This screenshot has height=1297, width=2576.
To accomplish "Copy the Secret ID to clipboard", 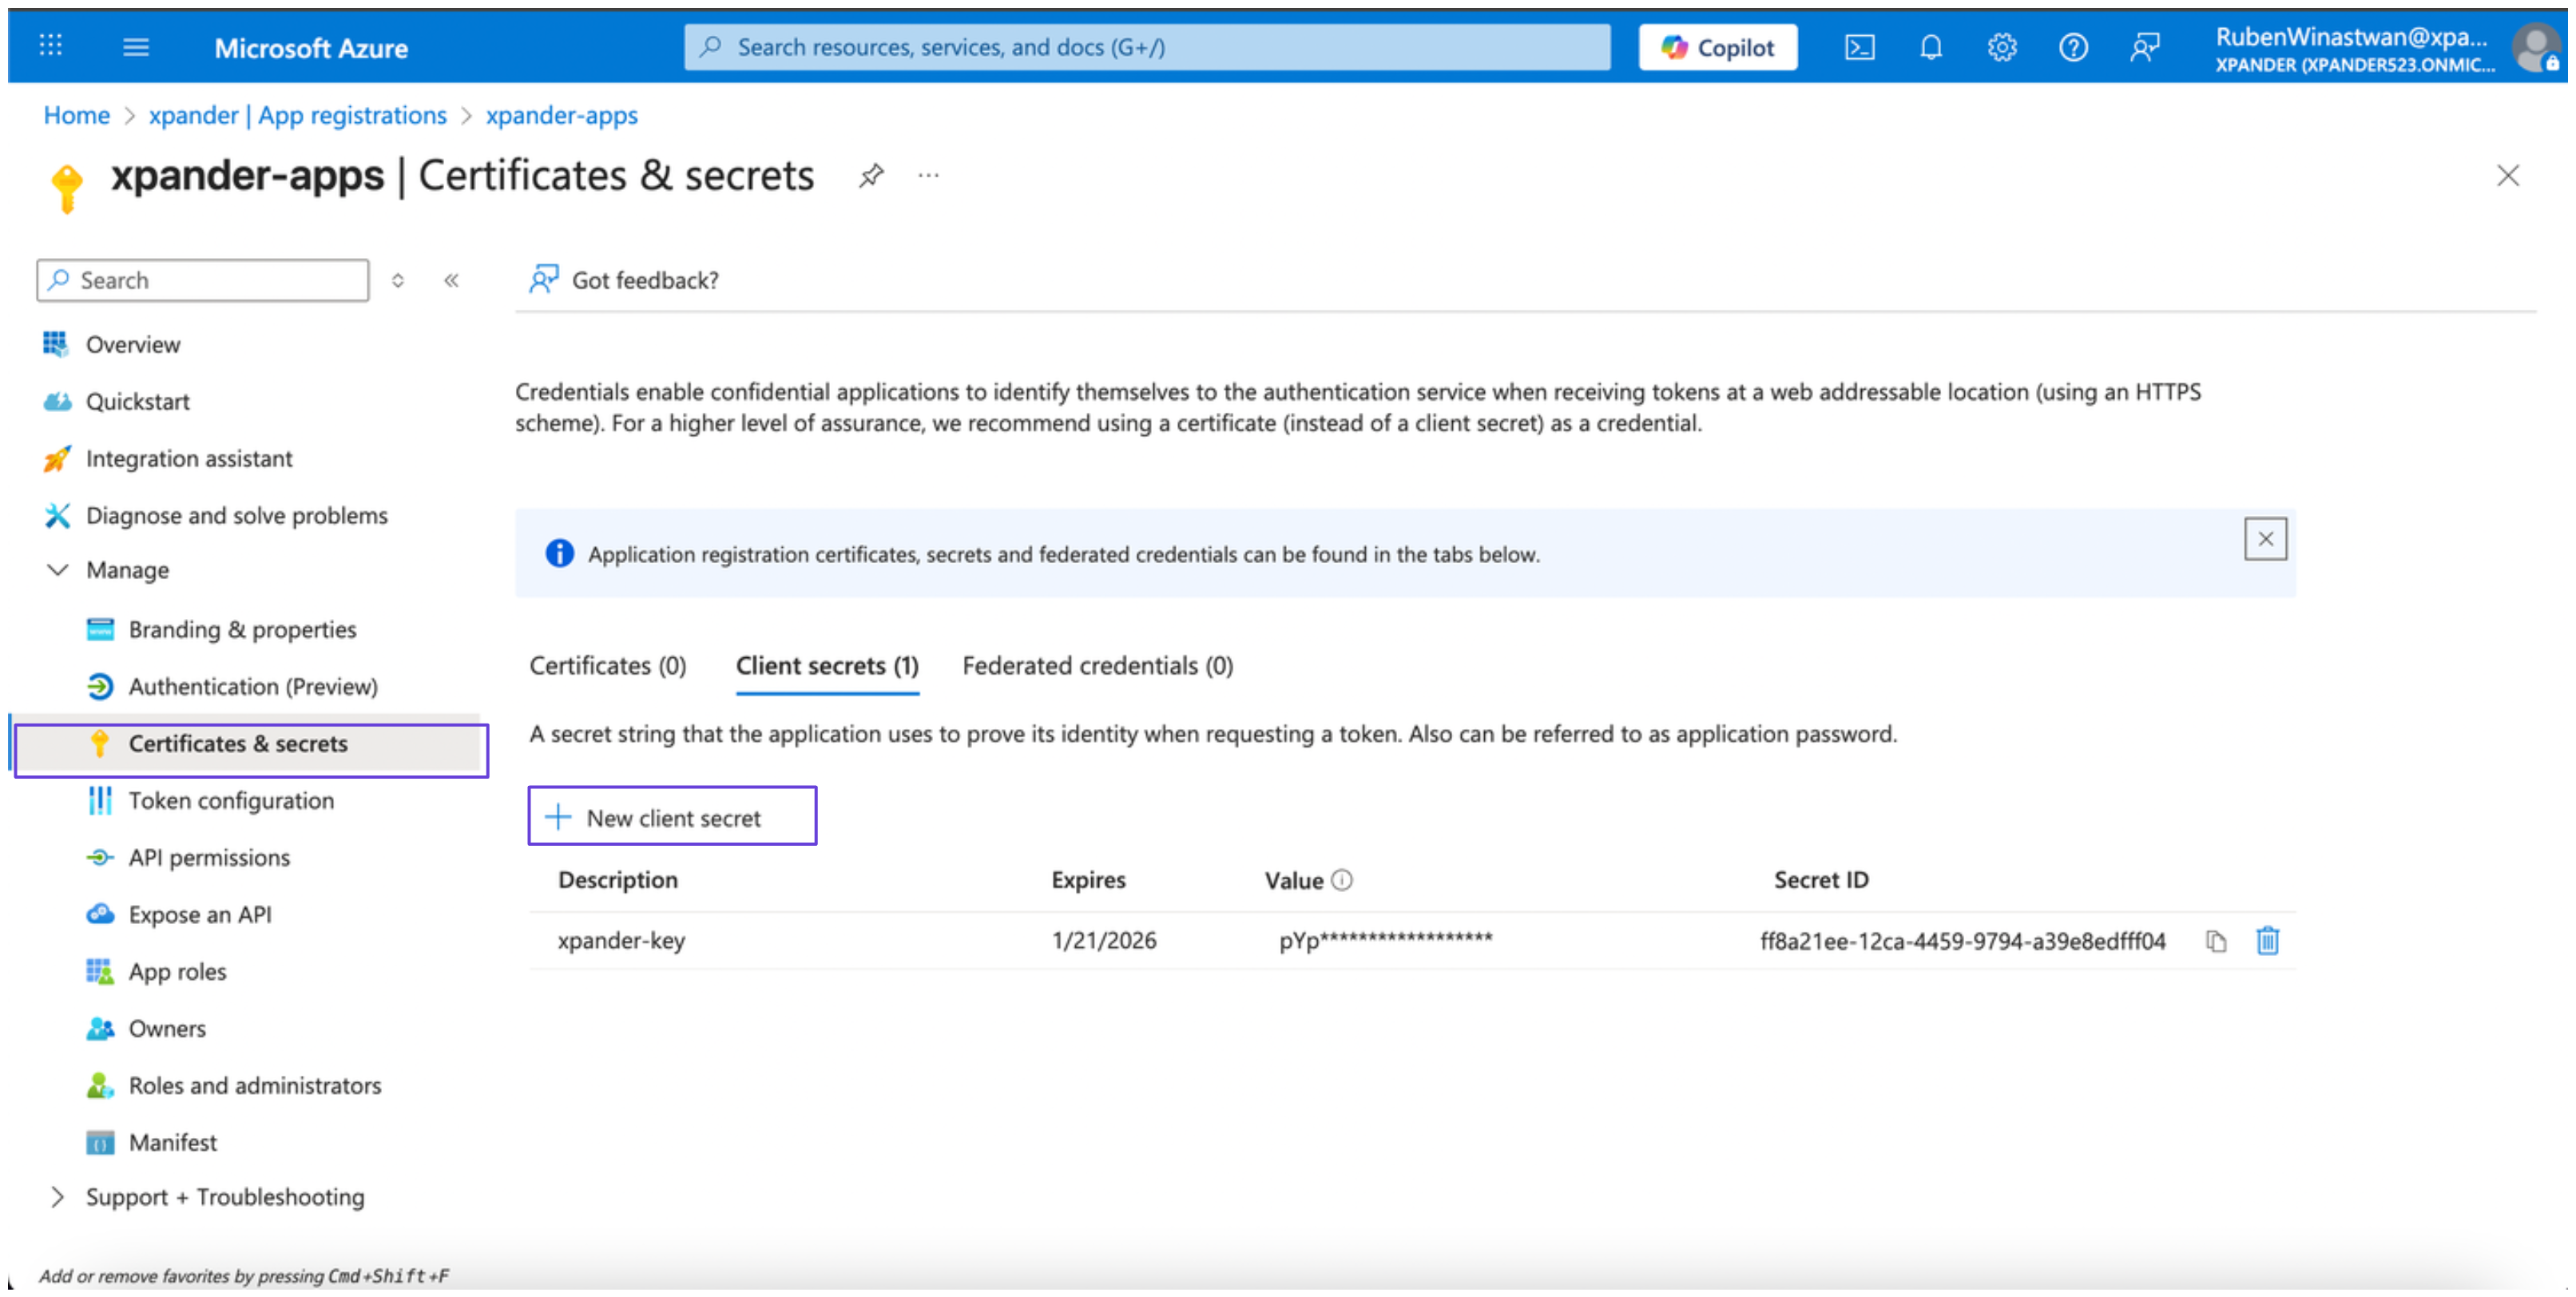I will coord(2216,941).
